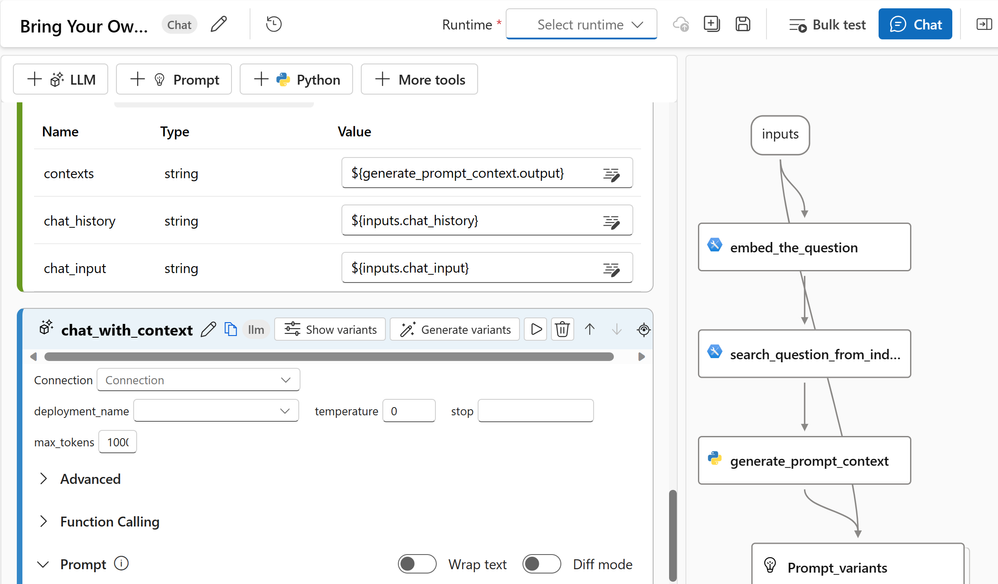Click the Show variants button
Screen dimensions: 998x584
click(x=330, y=329)
